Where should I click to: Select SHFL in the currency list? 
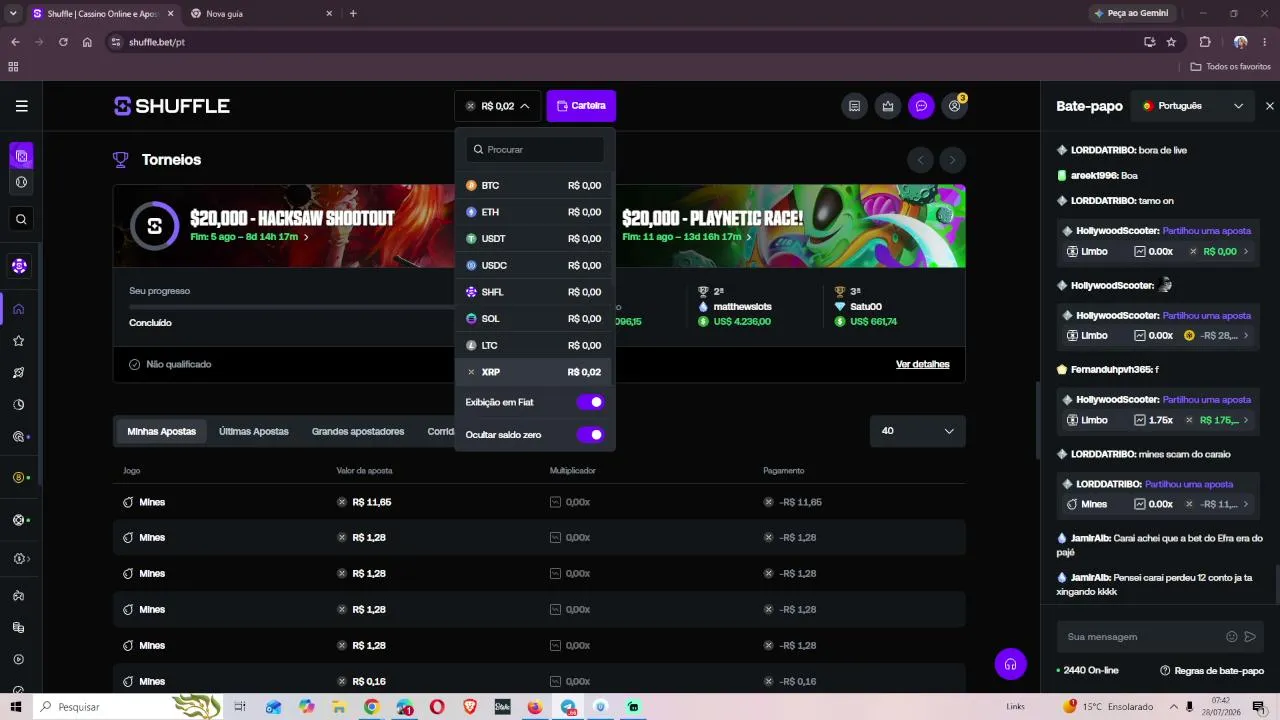click(534, 292)
